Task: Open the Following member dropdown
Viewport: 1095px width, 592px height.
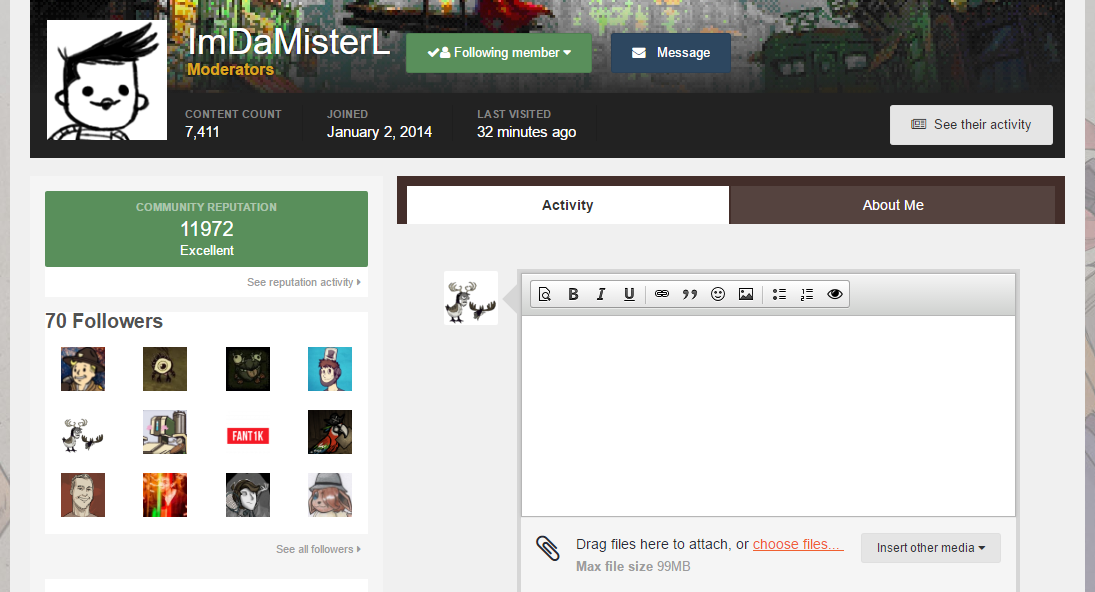Action: coord(499,53)
